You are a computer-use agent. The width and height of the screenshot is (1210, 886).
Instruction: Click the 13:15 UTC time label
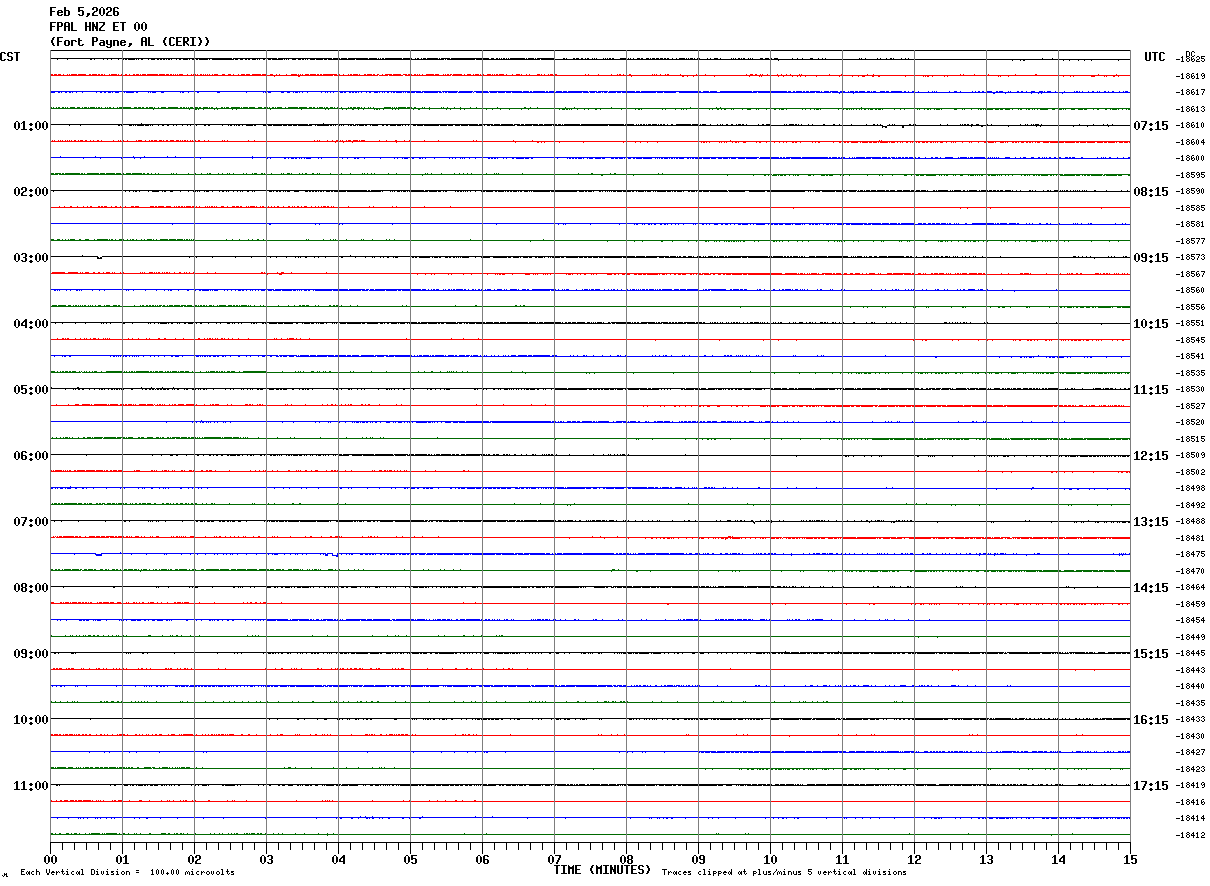coord(1150,522)
